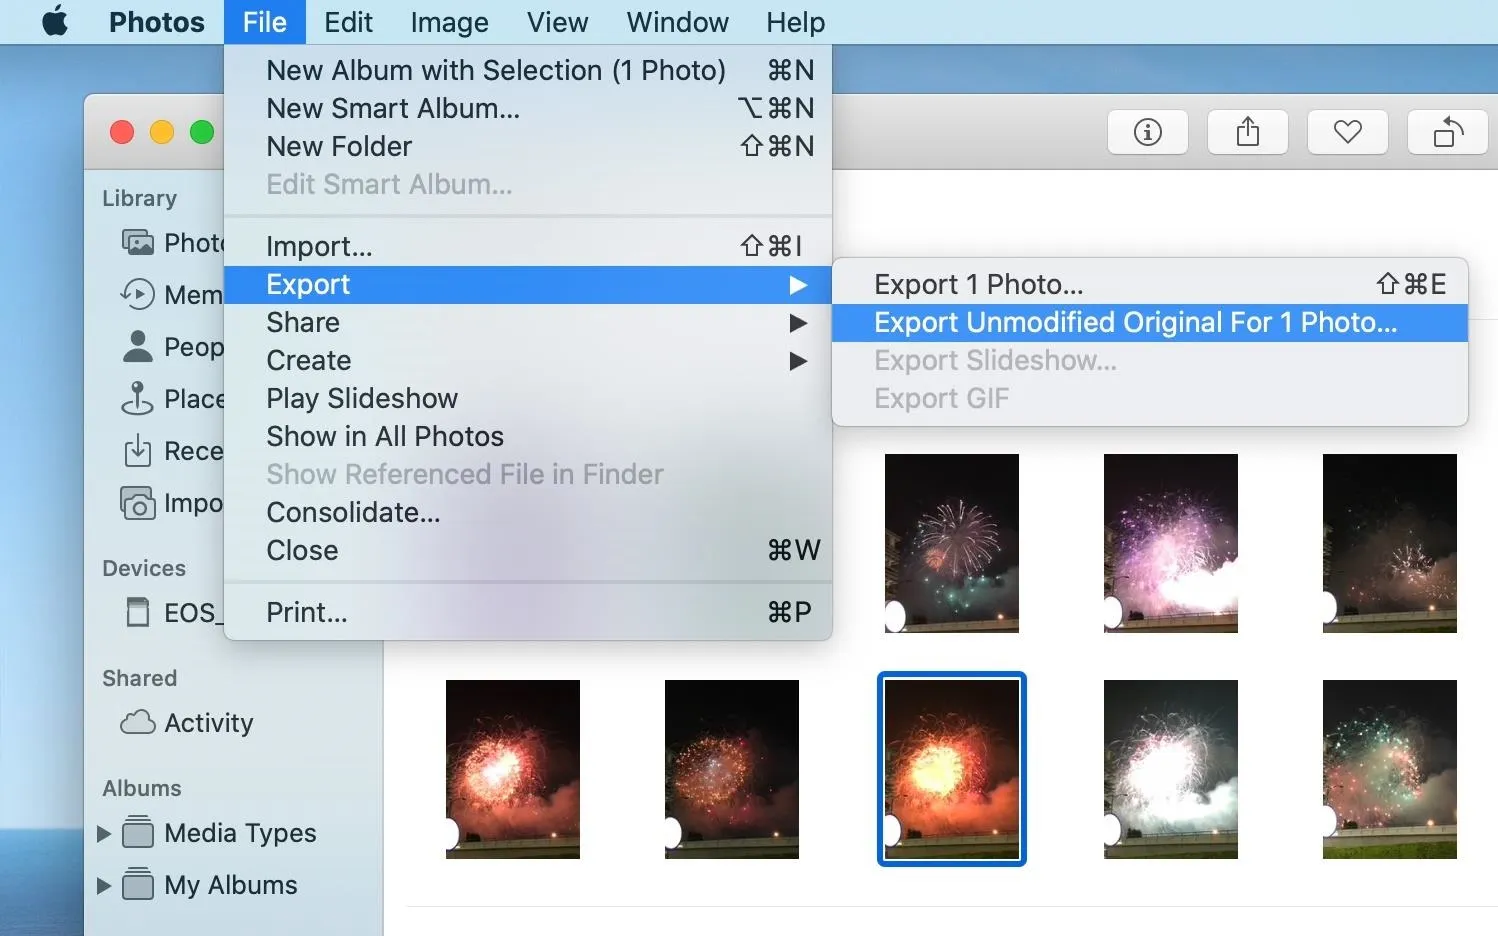
Task: Choose New Smart Album...
Action: point(528,108)
